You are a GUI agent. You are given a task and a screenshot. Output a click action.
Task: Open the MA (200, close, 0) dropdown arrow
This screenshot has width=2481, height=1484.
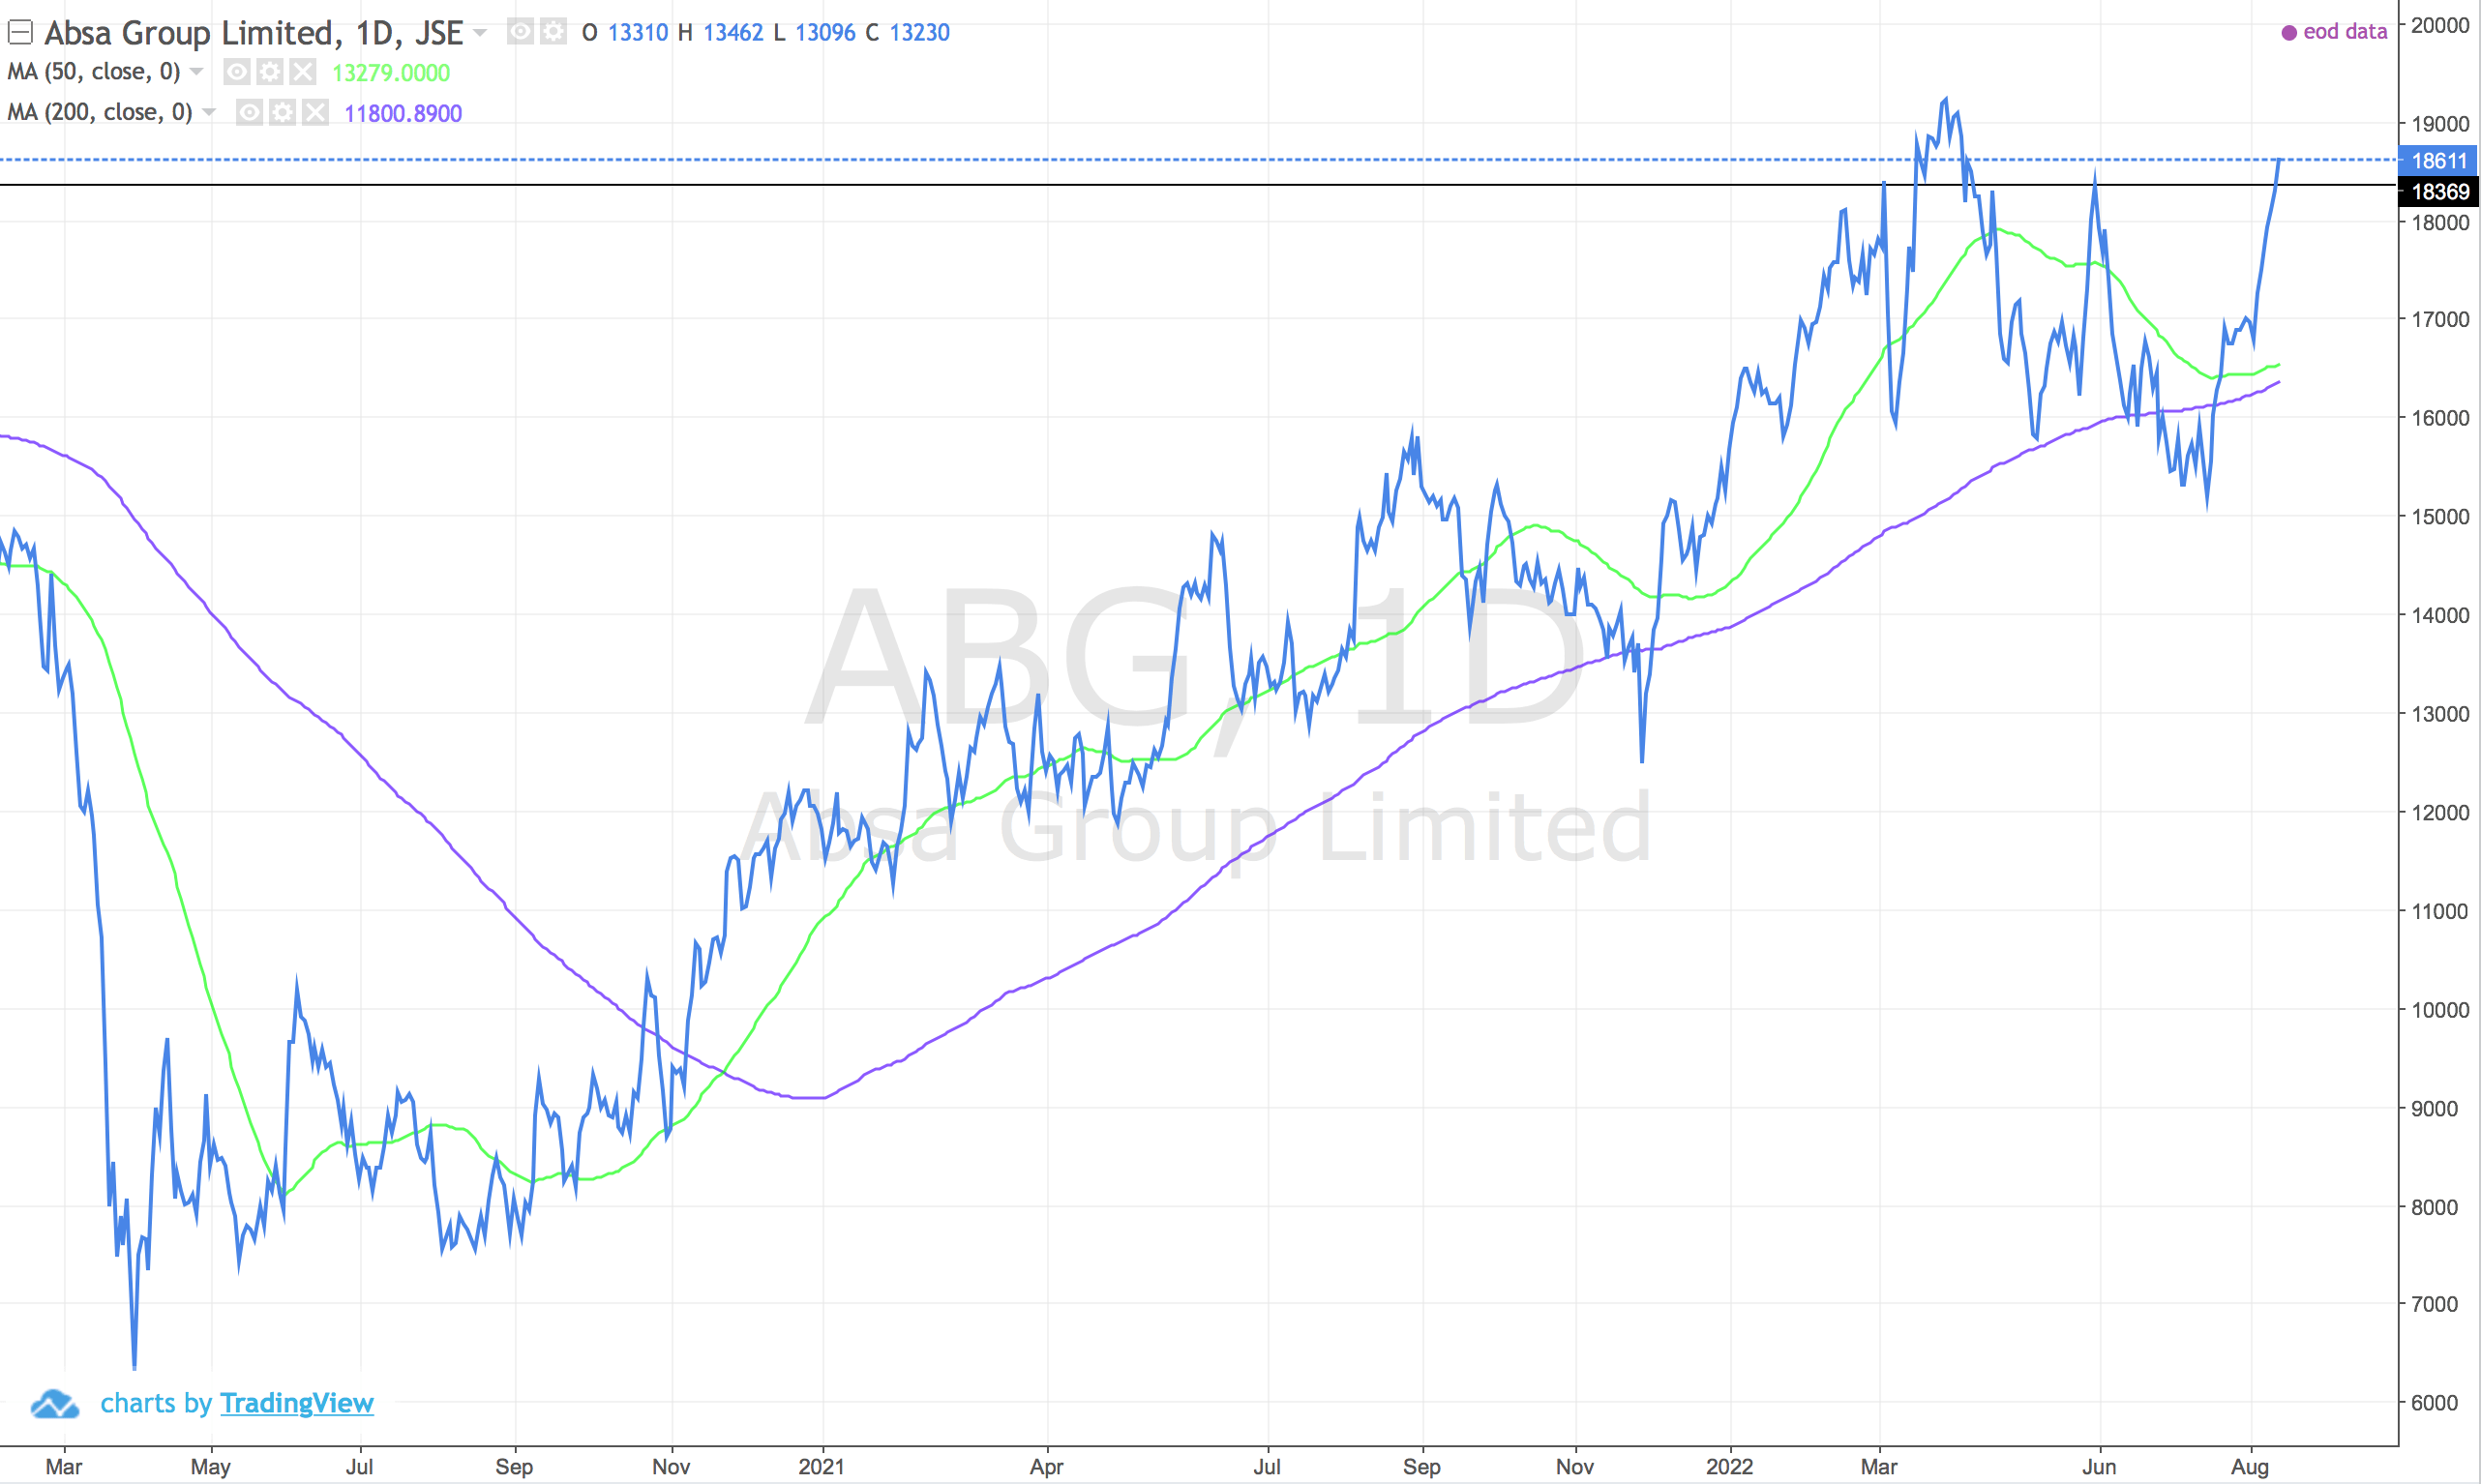tap(209, 111)
